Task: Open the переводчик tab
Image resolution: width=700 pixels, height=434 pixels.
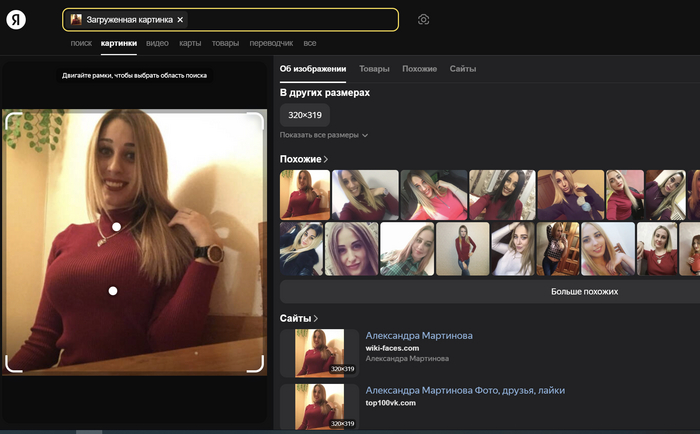Action: point(271,43)
